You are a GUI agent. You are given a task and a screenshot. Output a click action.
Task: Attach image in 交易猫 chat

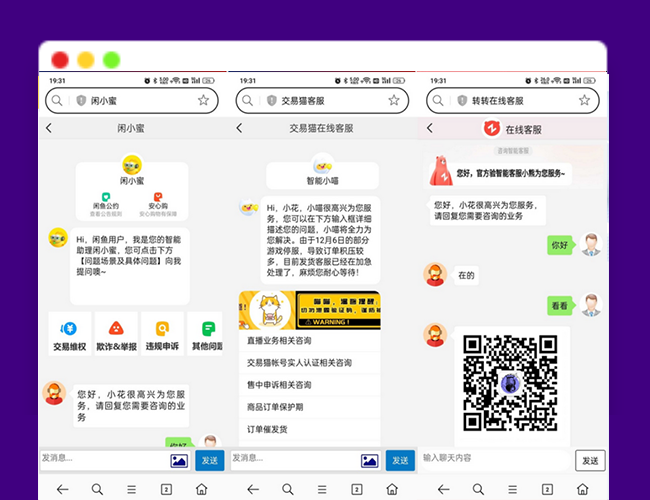pyautogui.click(x=370, y=461)
